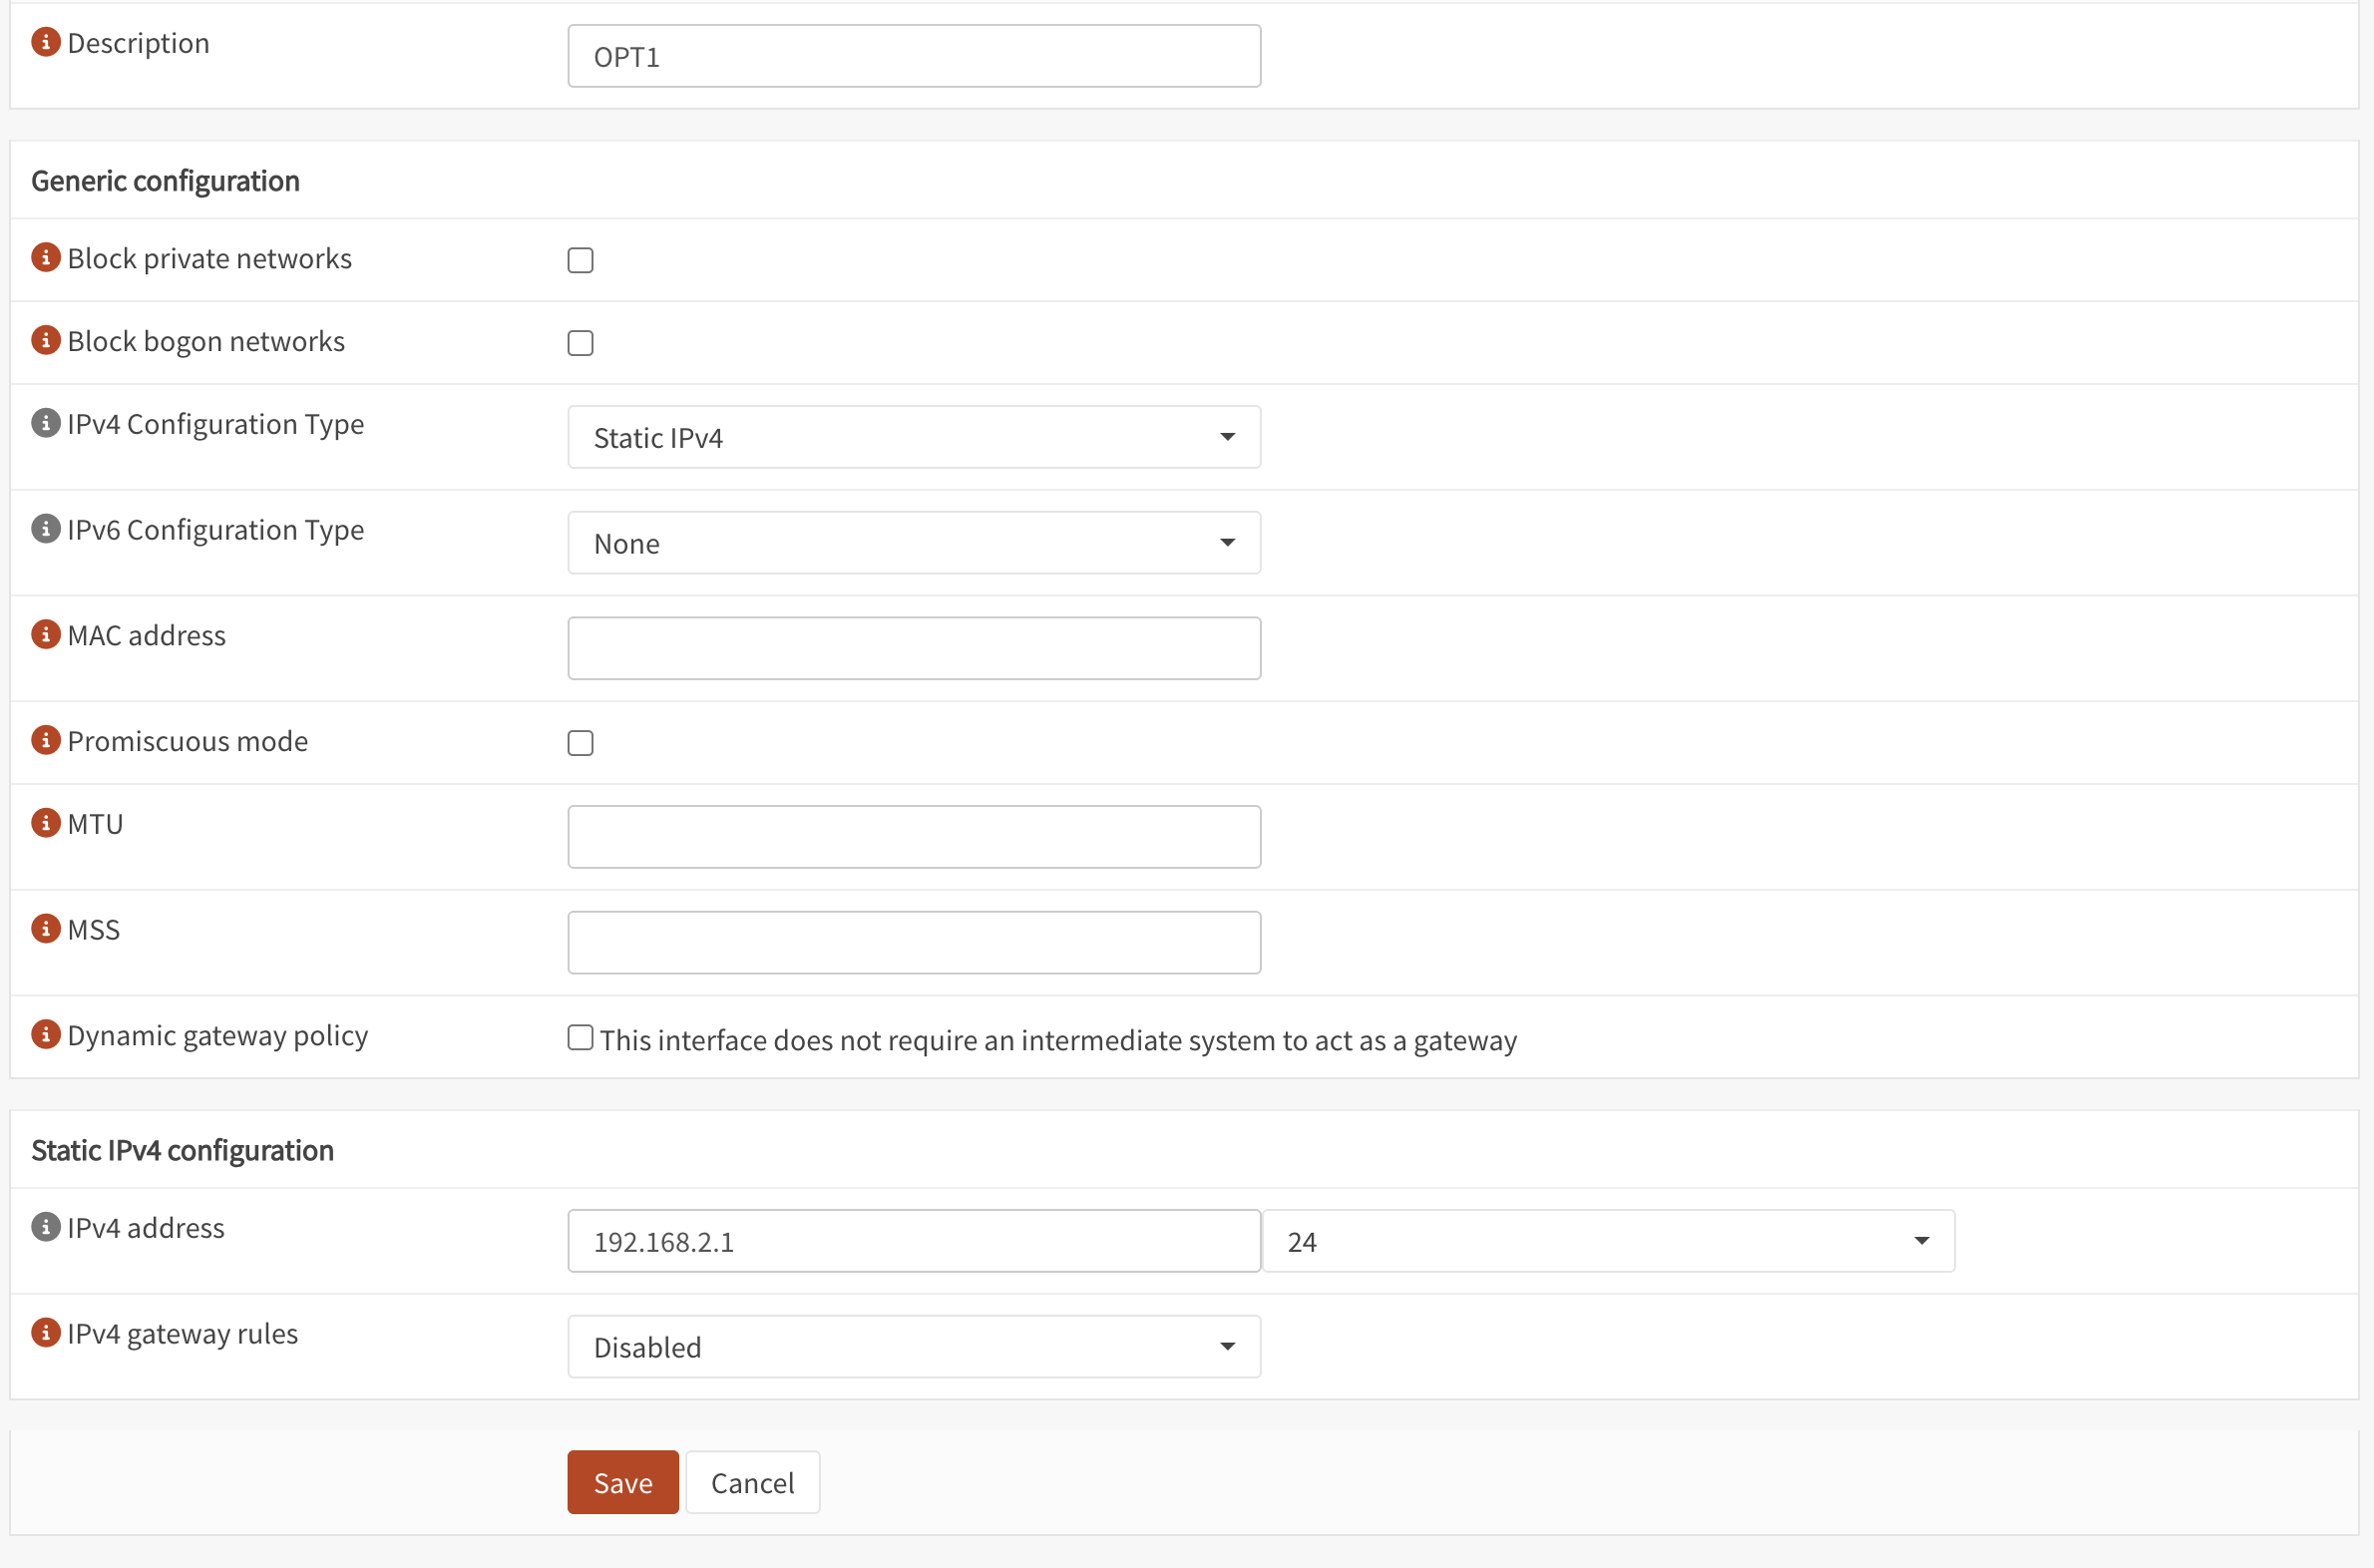Click the info icon beside Block bogon networks
Screen dimensions: 2374x1568
[x=46, y=341]
